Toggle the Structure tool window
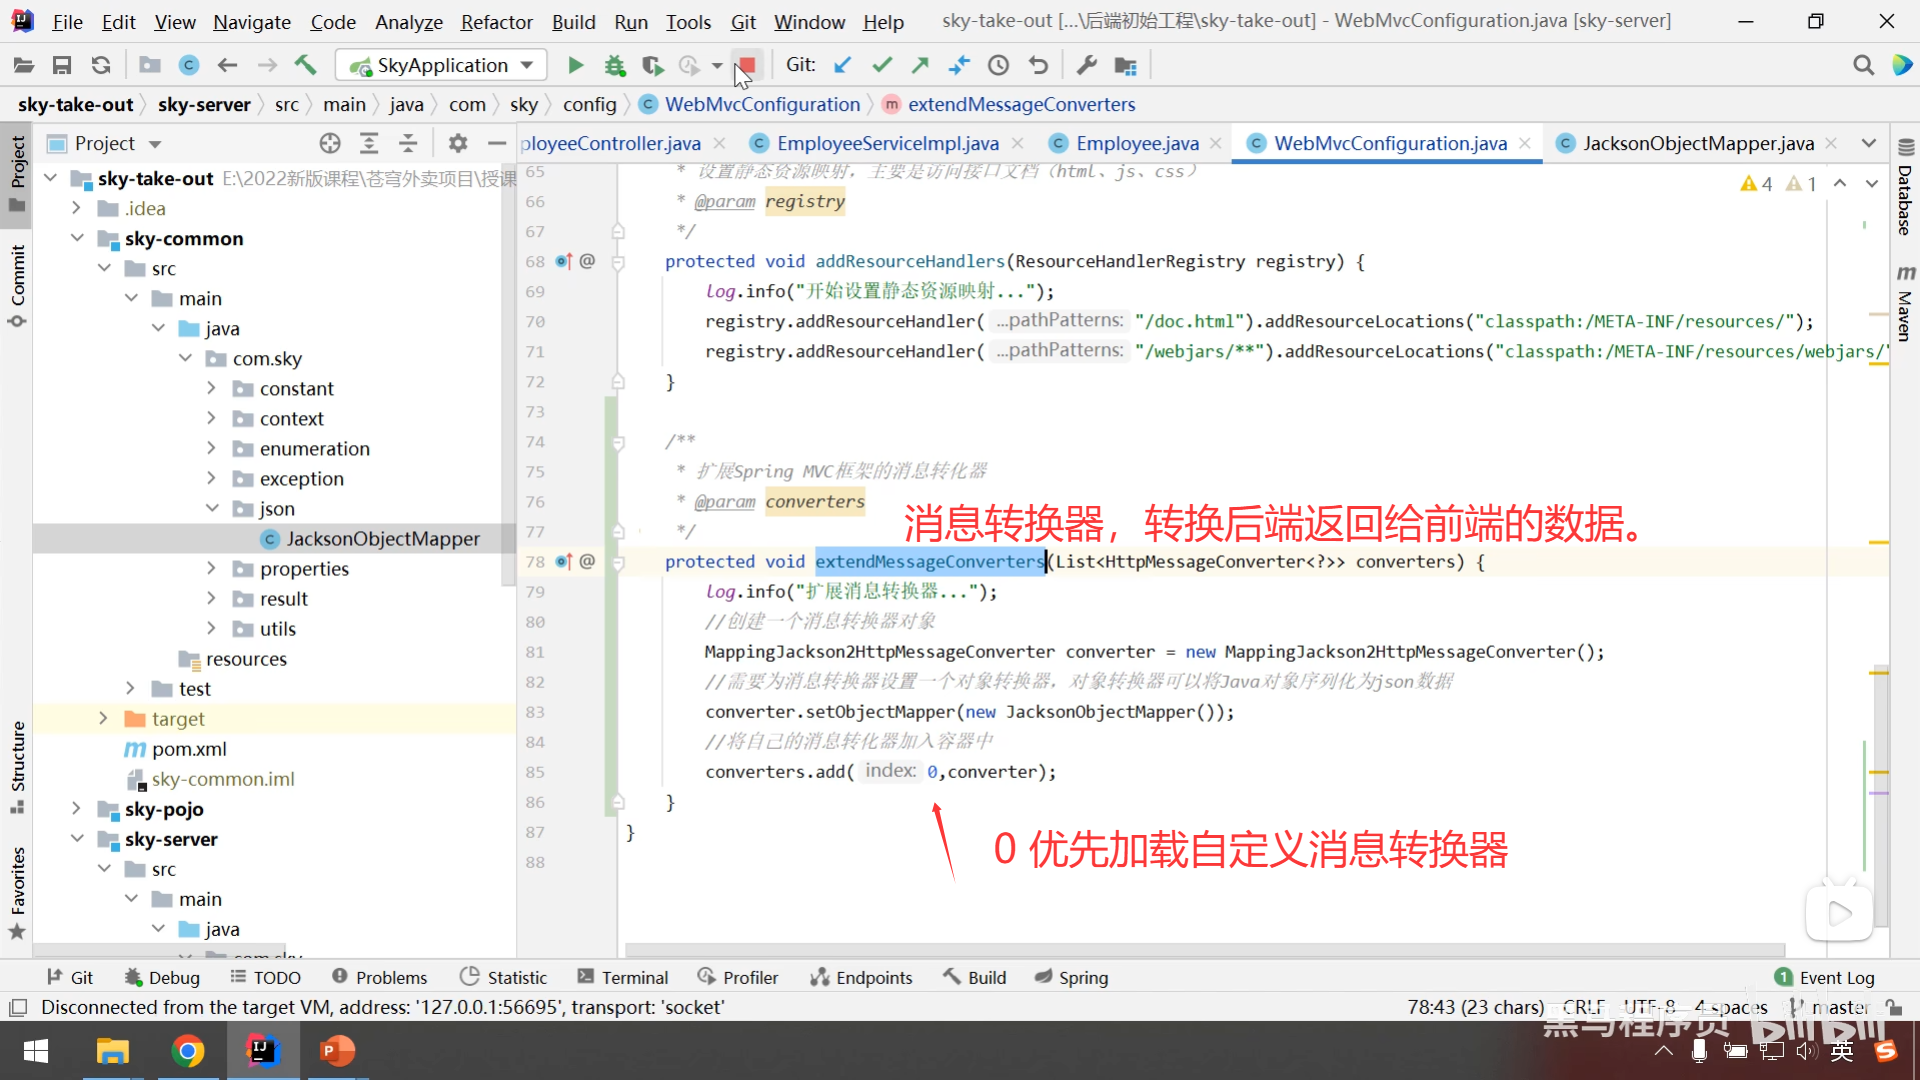1920x1080 pixels. [x=18, y=765]
